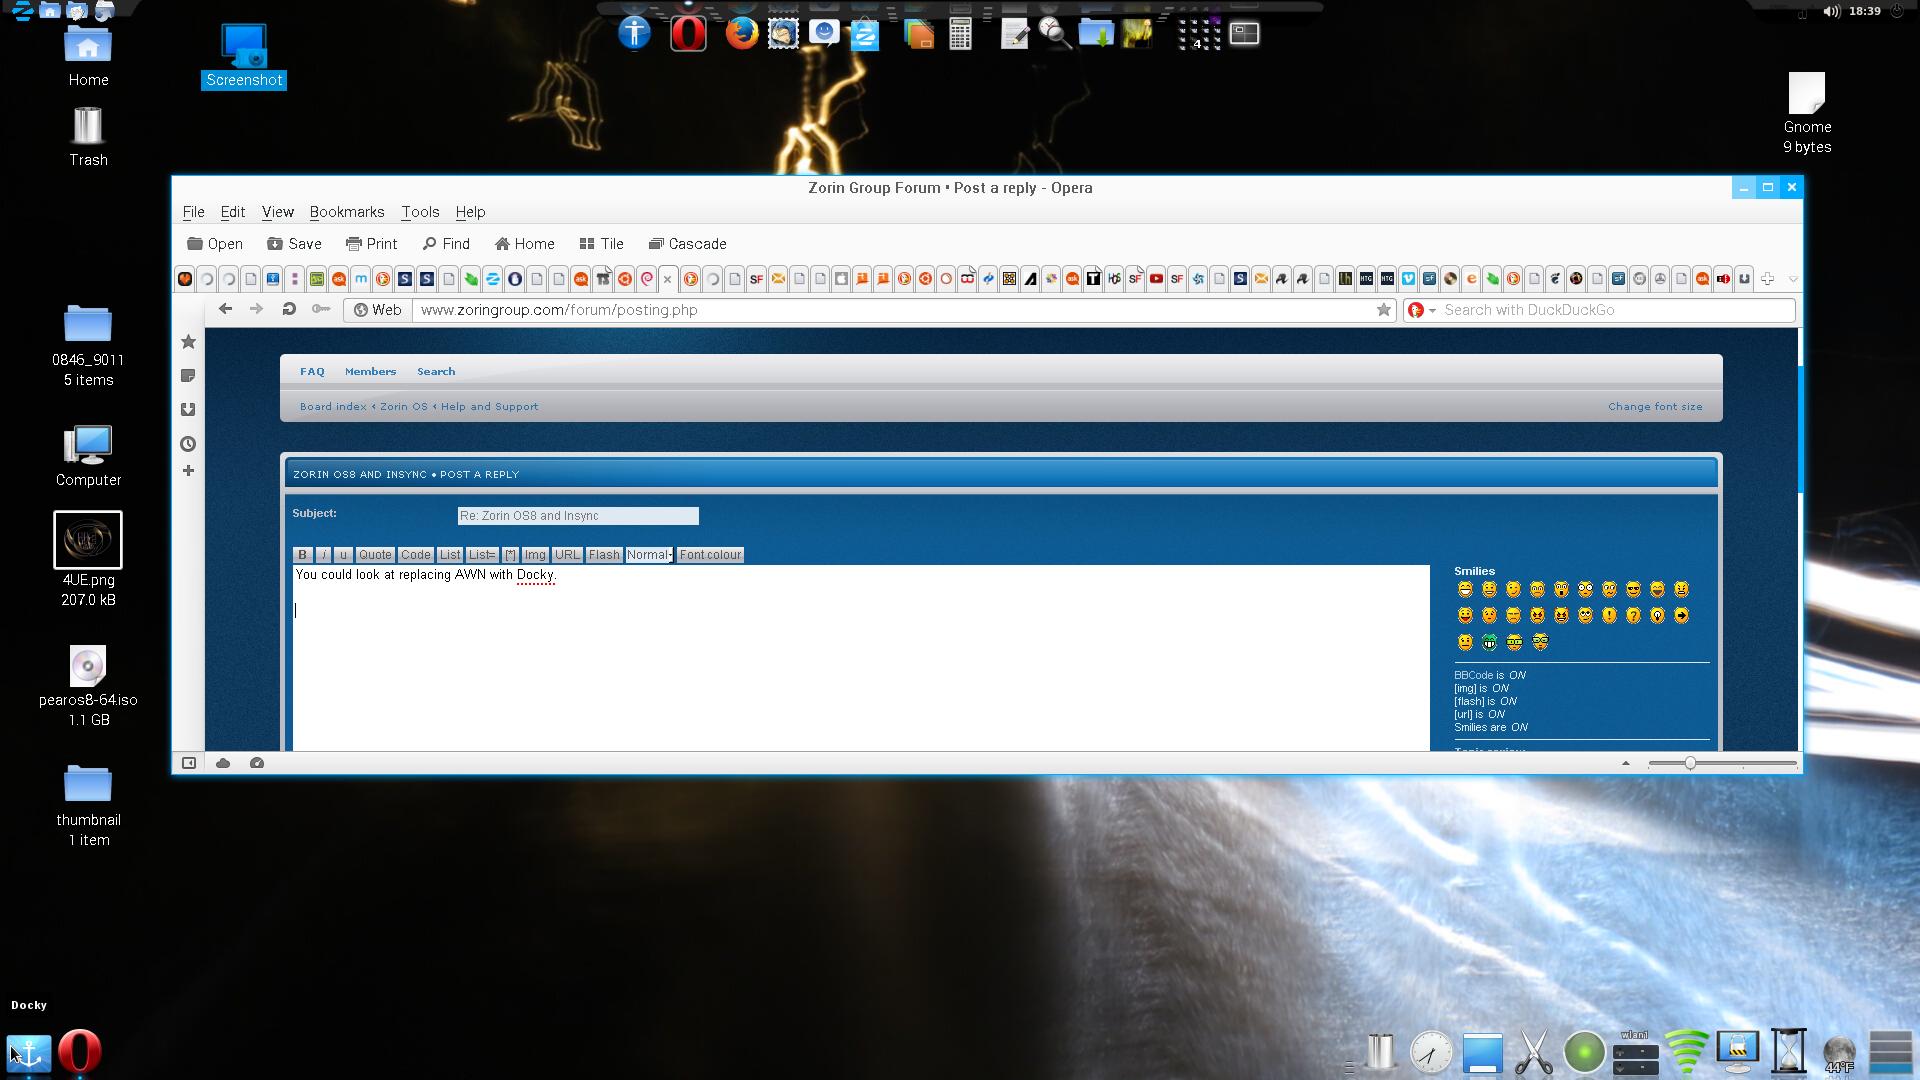Click the Quote BBCode button
The height and width of the screenshot is (1080, 1920).
[375, 555]
